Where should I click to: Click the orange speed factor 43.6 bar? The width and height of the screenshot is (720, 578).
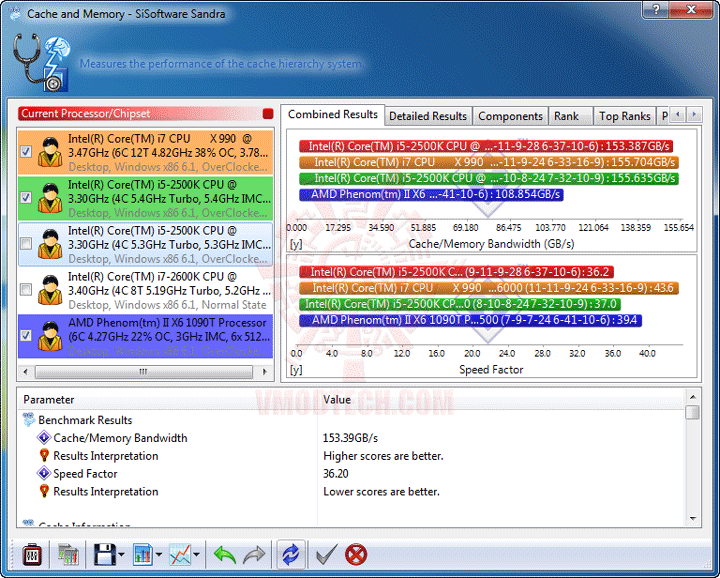(x=489, y=288)
